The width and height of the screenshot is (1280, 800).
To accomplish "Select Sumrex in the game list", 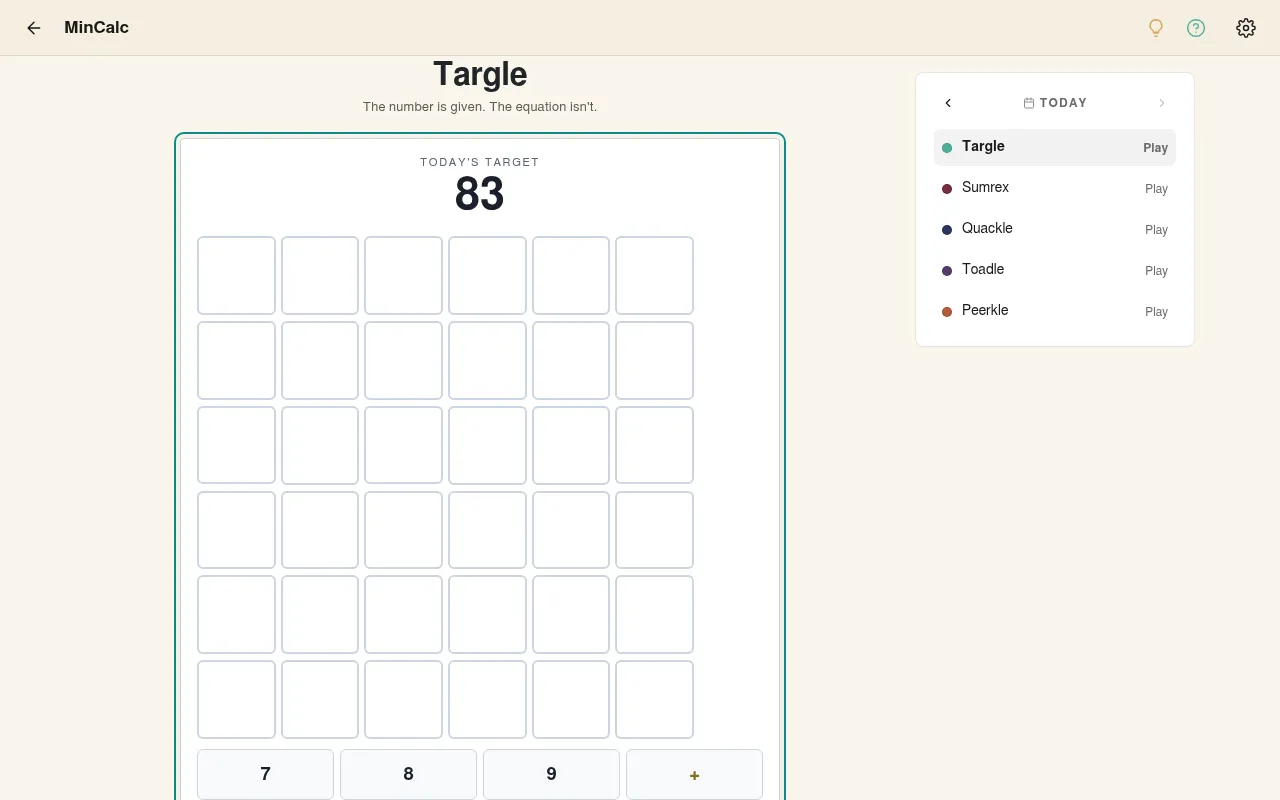I will click(x=1055, y=188).
